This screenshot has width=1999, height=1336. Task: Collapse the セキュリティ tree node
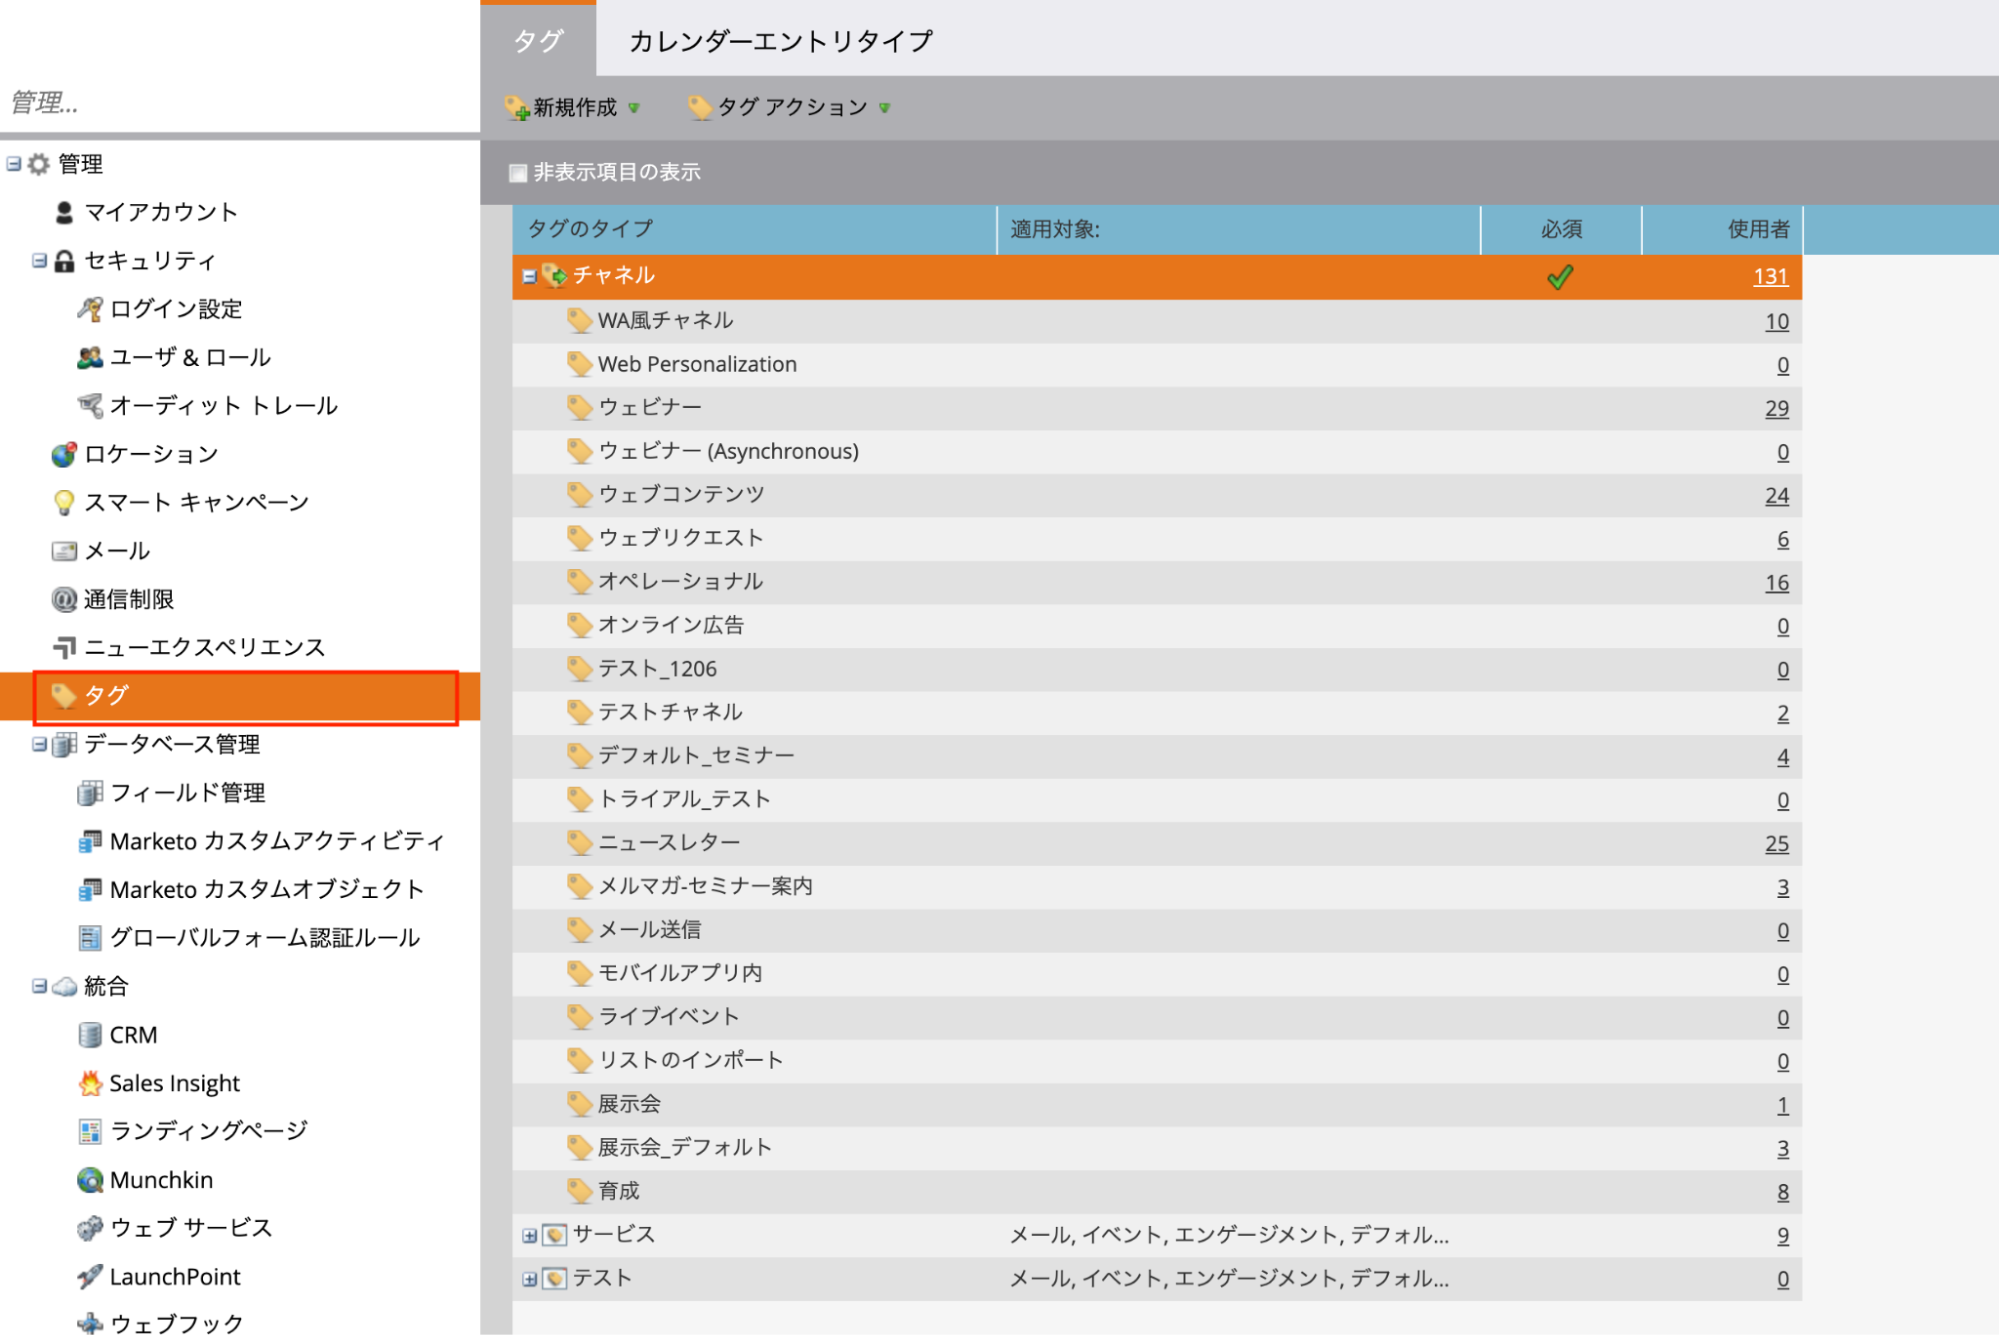[39, 261]
